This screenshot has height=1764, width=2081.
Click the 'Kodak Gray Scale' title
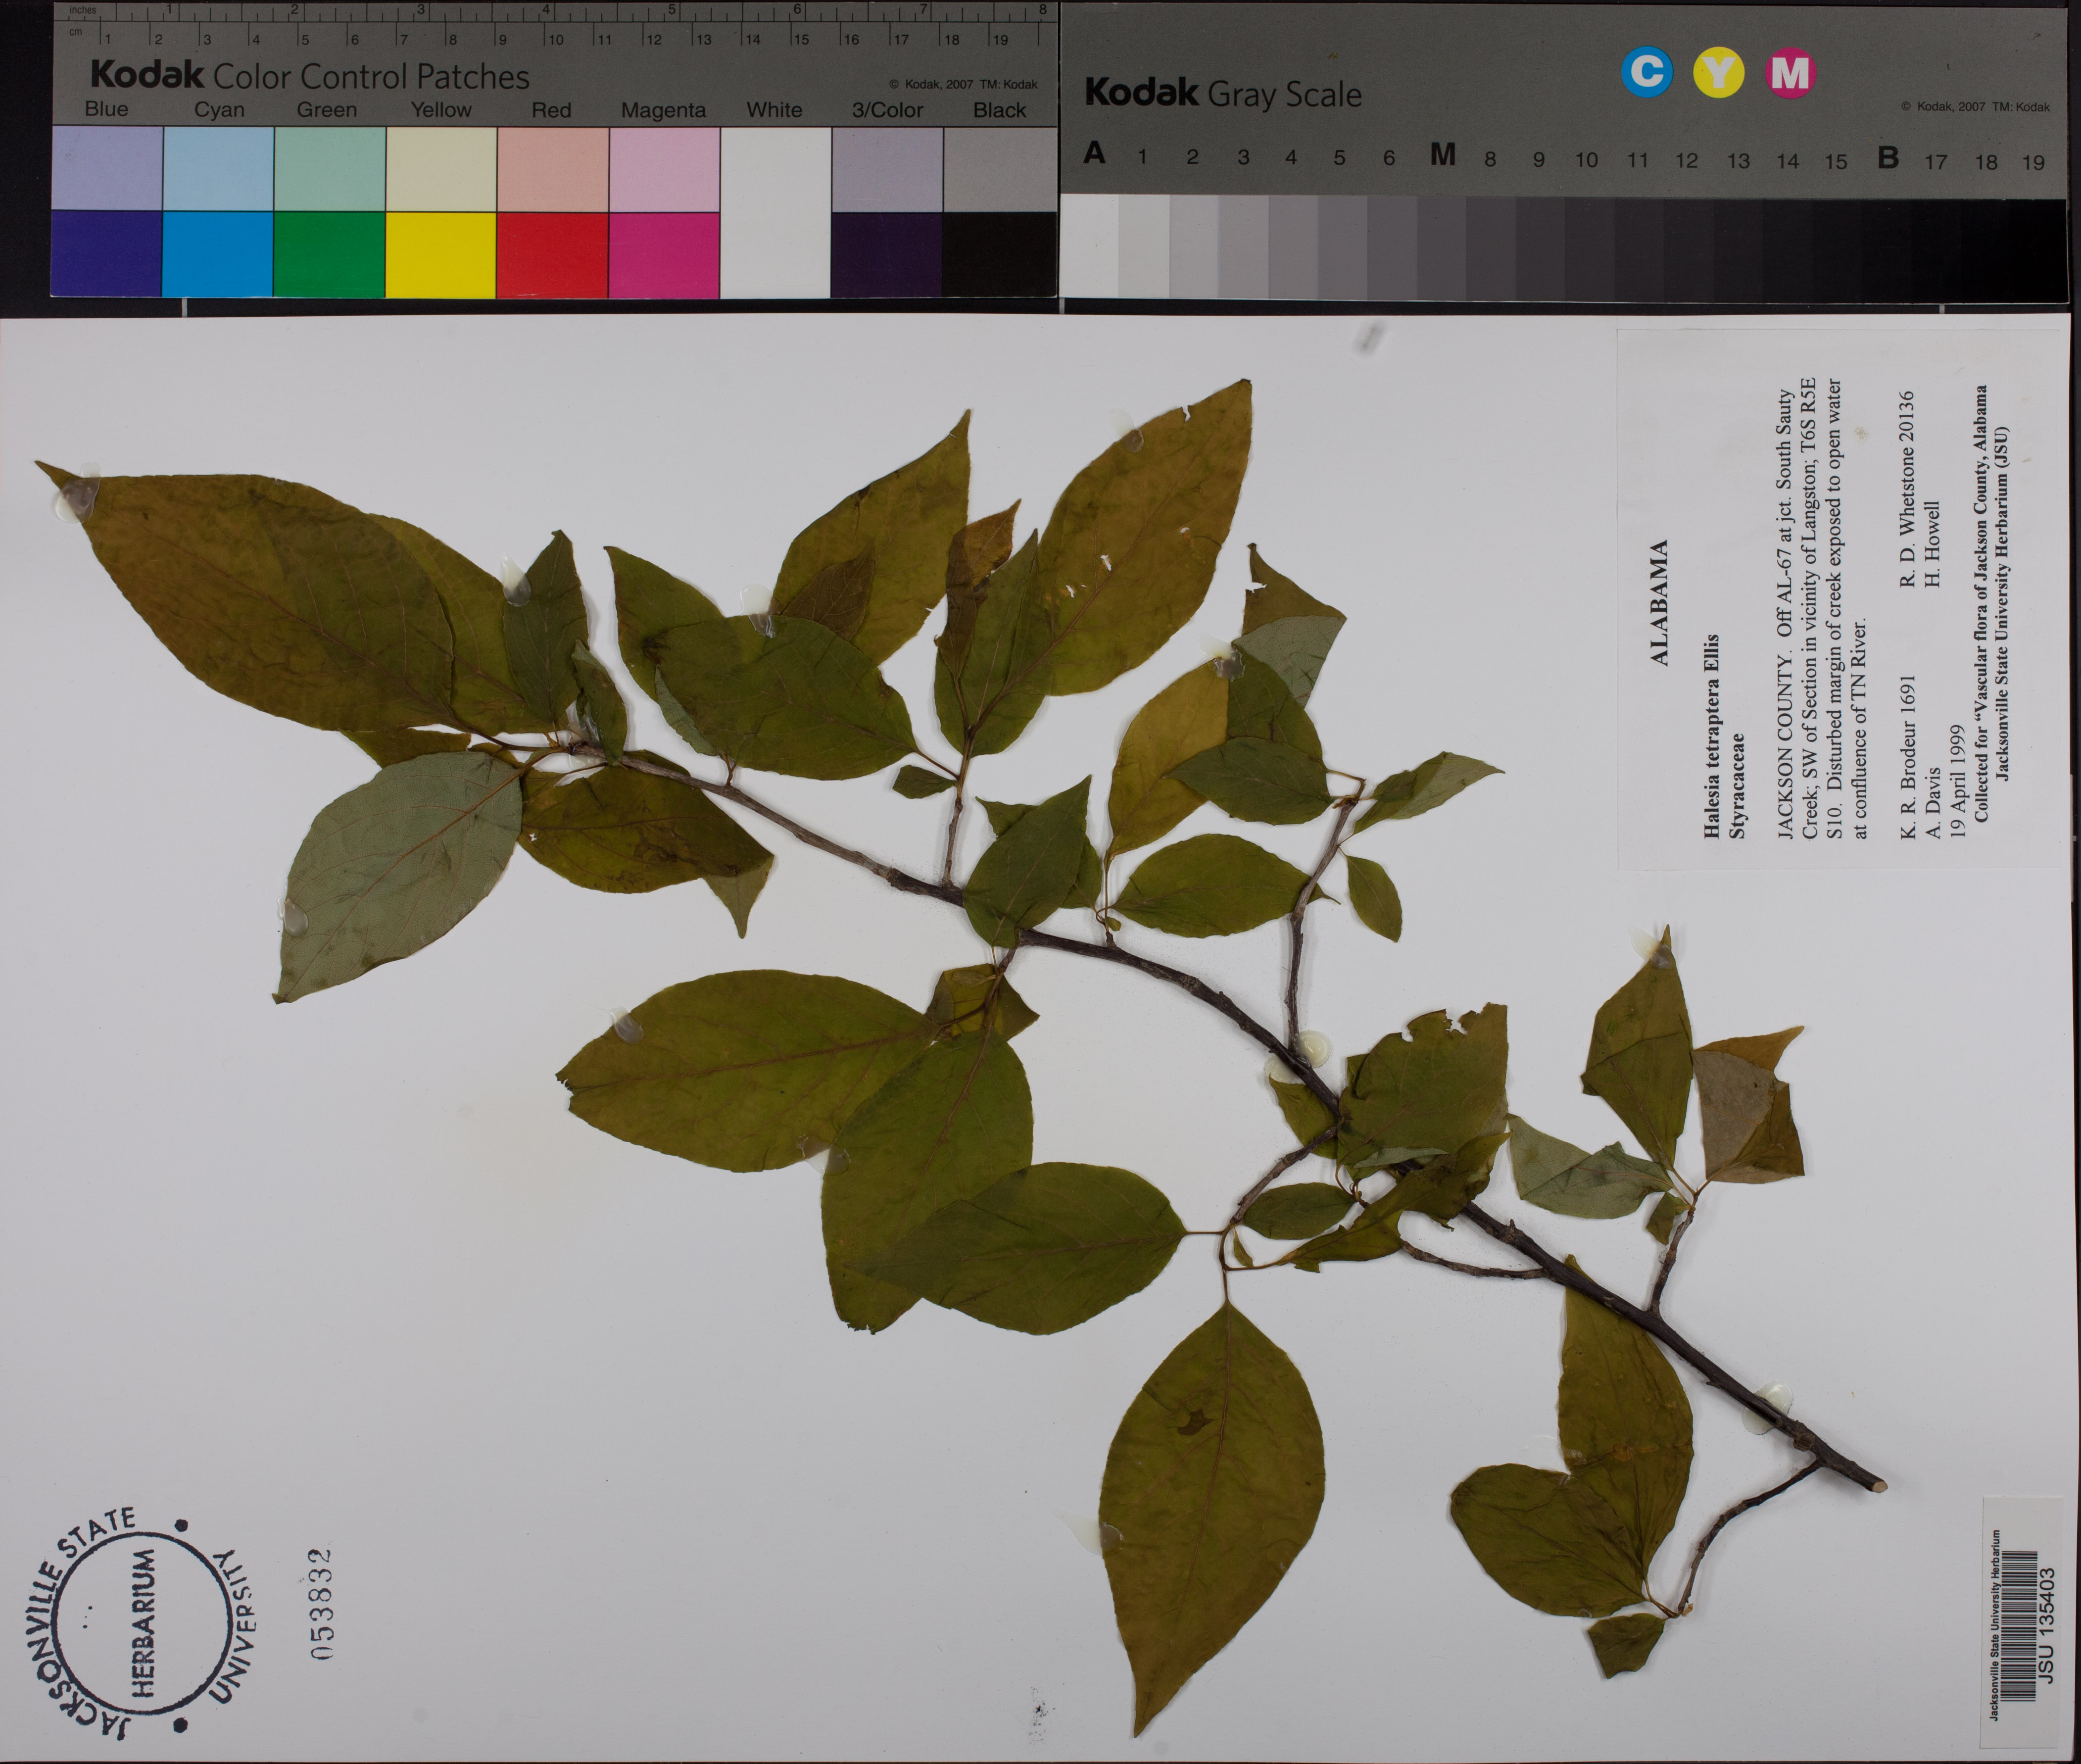tap(1223, 93)
